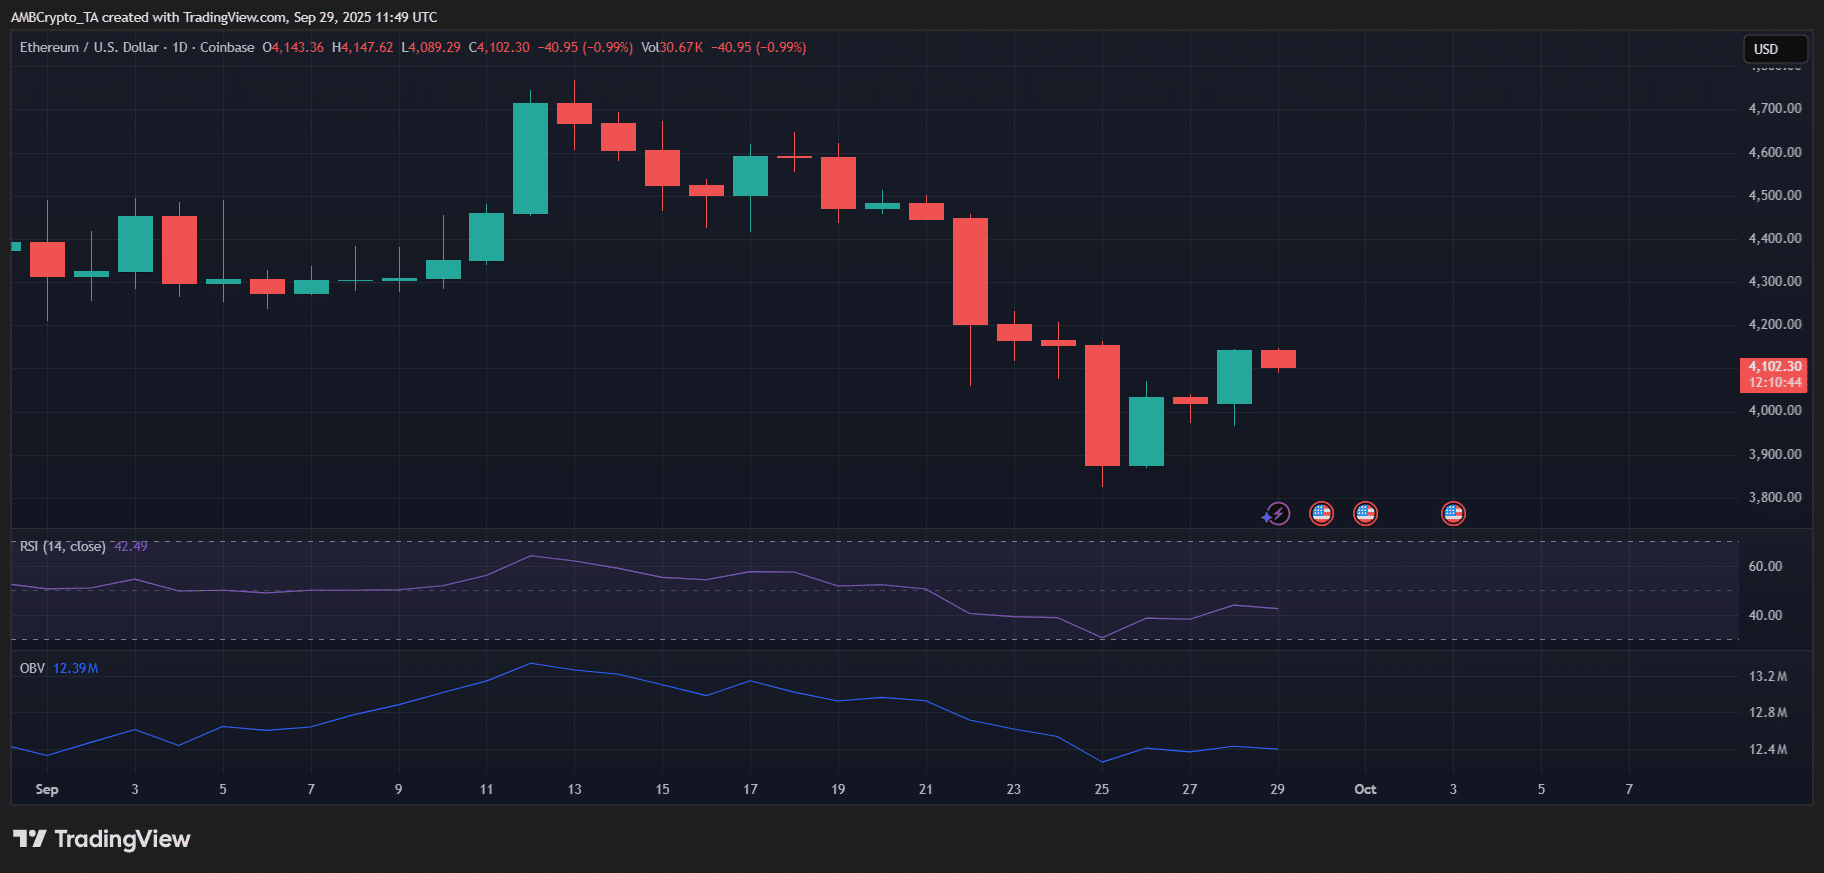Click the RSI 60.00 scale label

point(1765,566)
